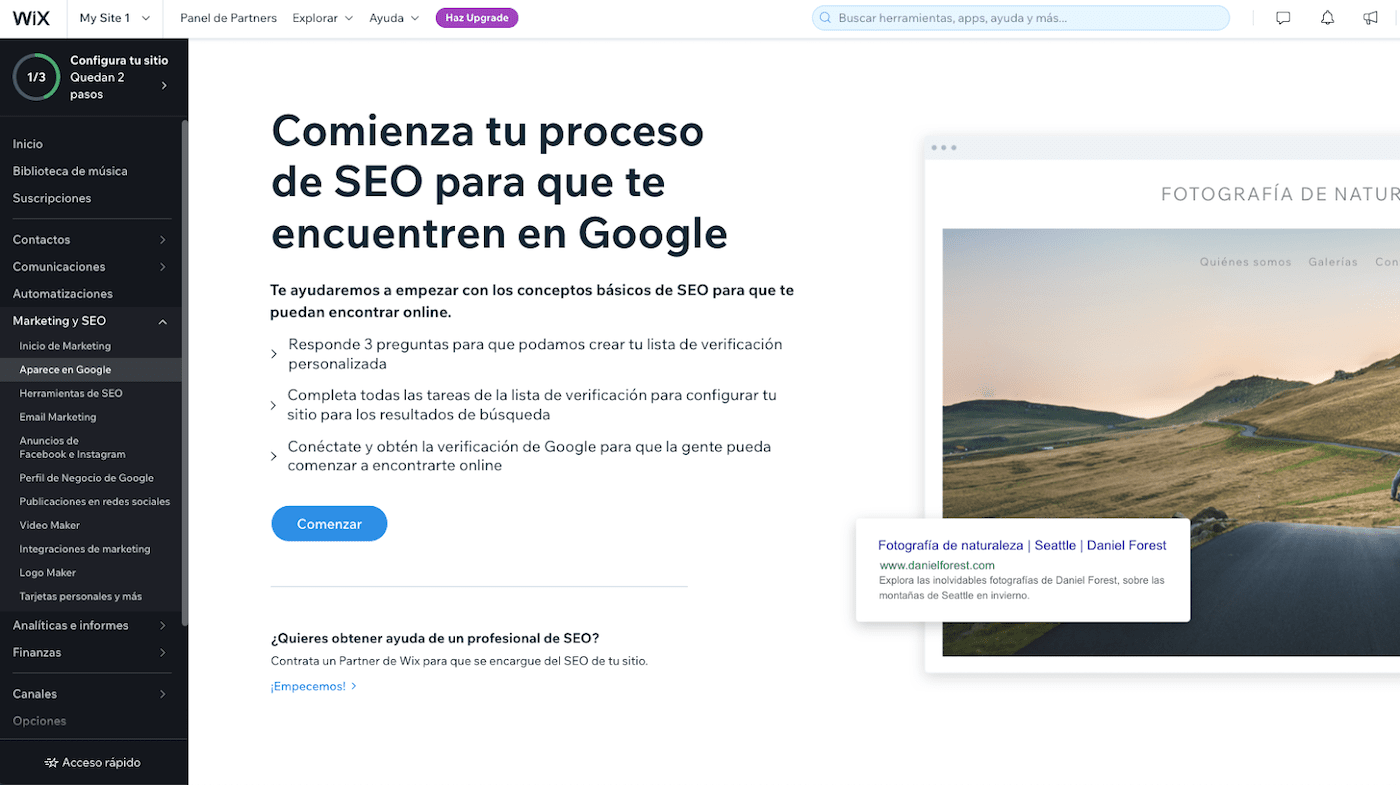Open the announcements megaphone icon
Screen dimensions: 1400x785
(1370, 18)
